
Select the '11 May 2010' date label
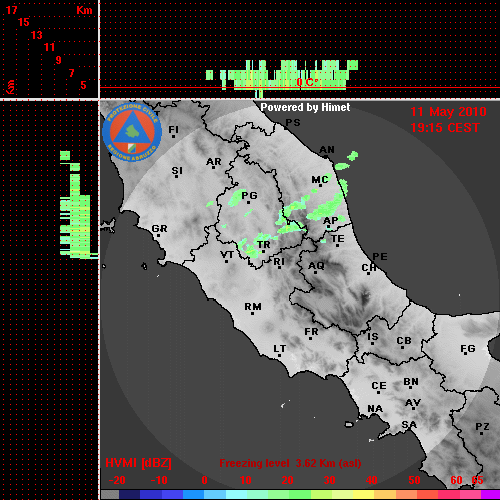[448, 112]
